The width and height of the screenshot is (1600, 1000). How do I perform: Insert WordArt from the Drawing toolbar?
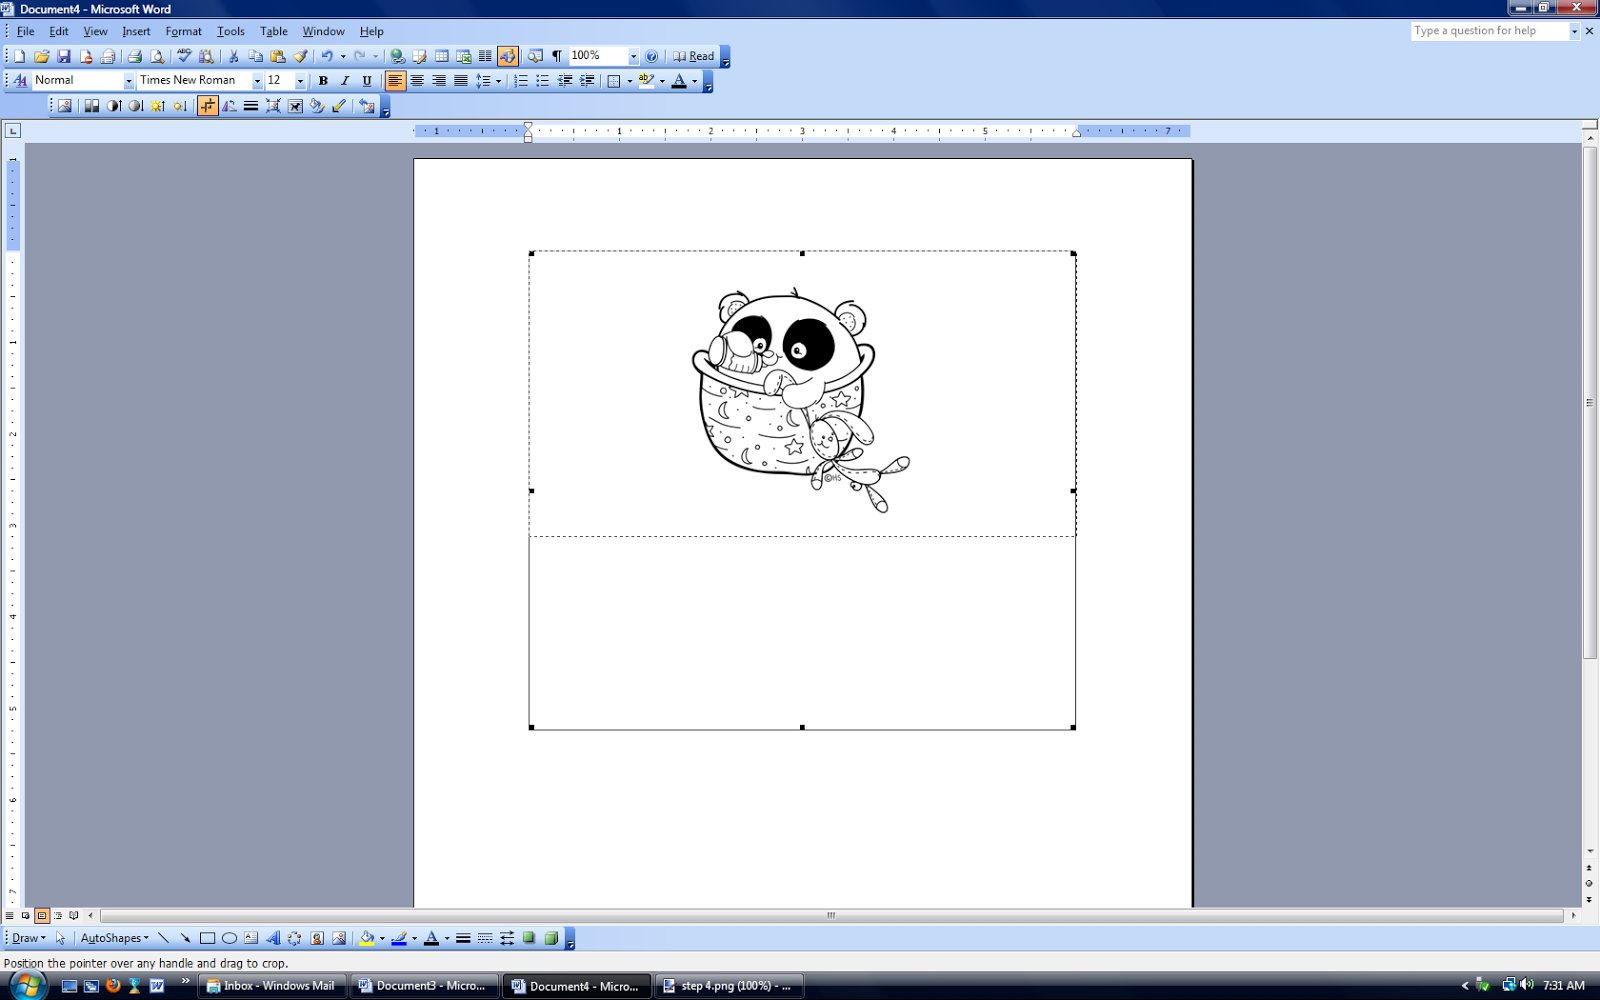(273, 938)
